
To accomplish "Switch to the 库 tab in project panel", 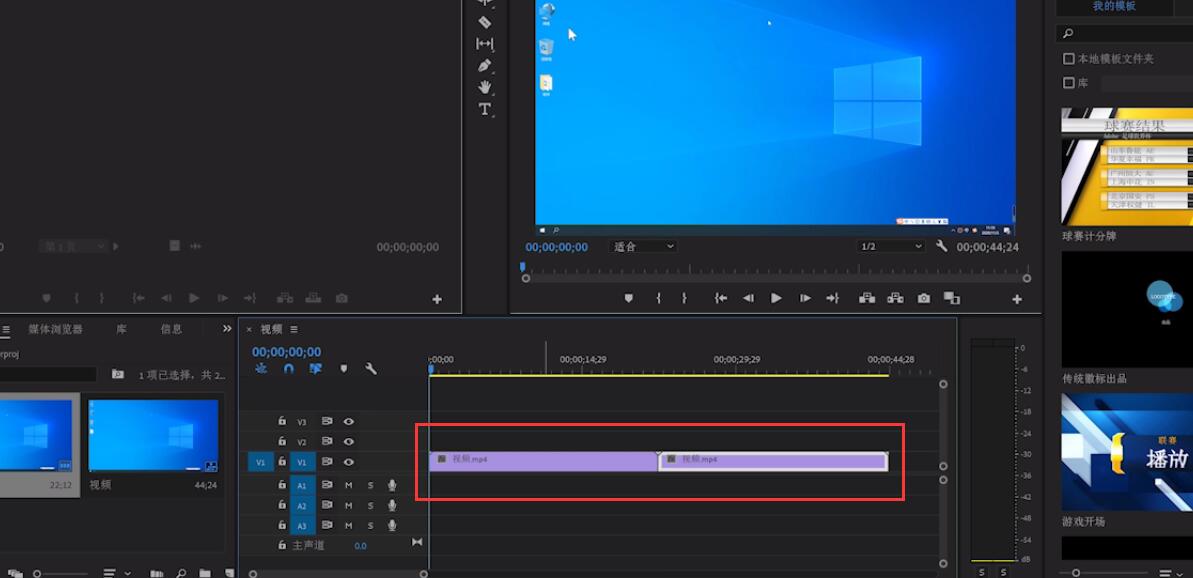I will pos(122,329).
